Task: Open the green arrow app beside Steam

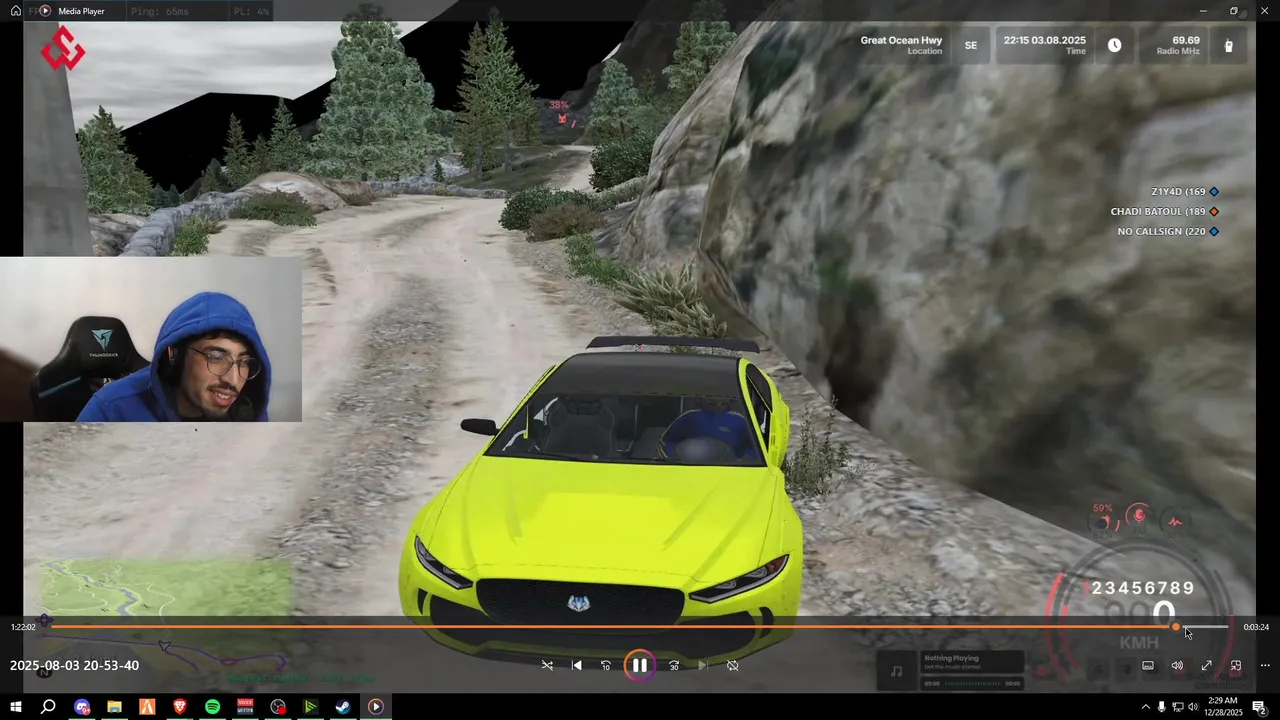Action: (x=310, y=707)
